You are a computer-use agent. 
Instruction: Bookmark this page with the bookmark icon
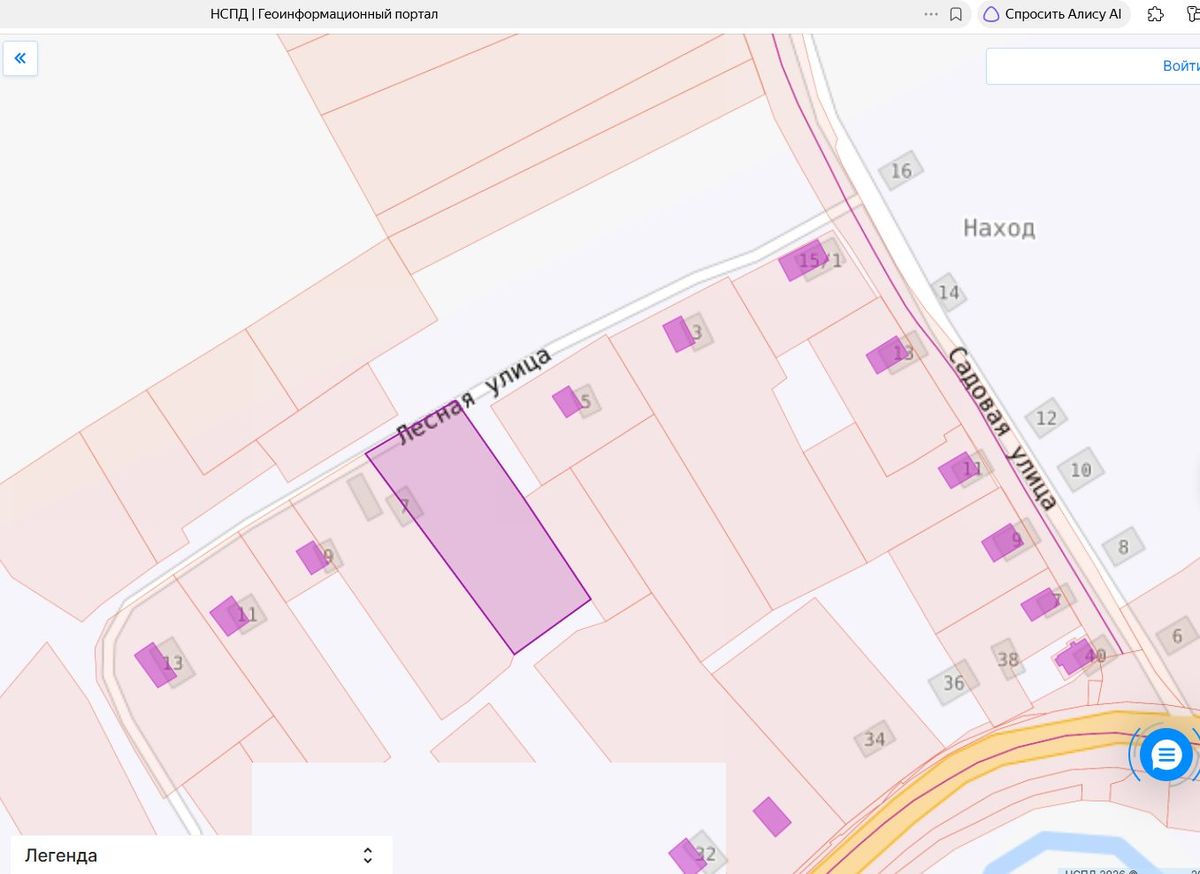pyautogui.click(x=956, y=14)
